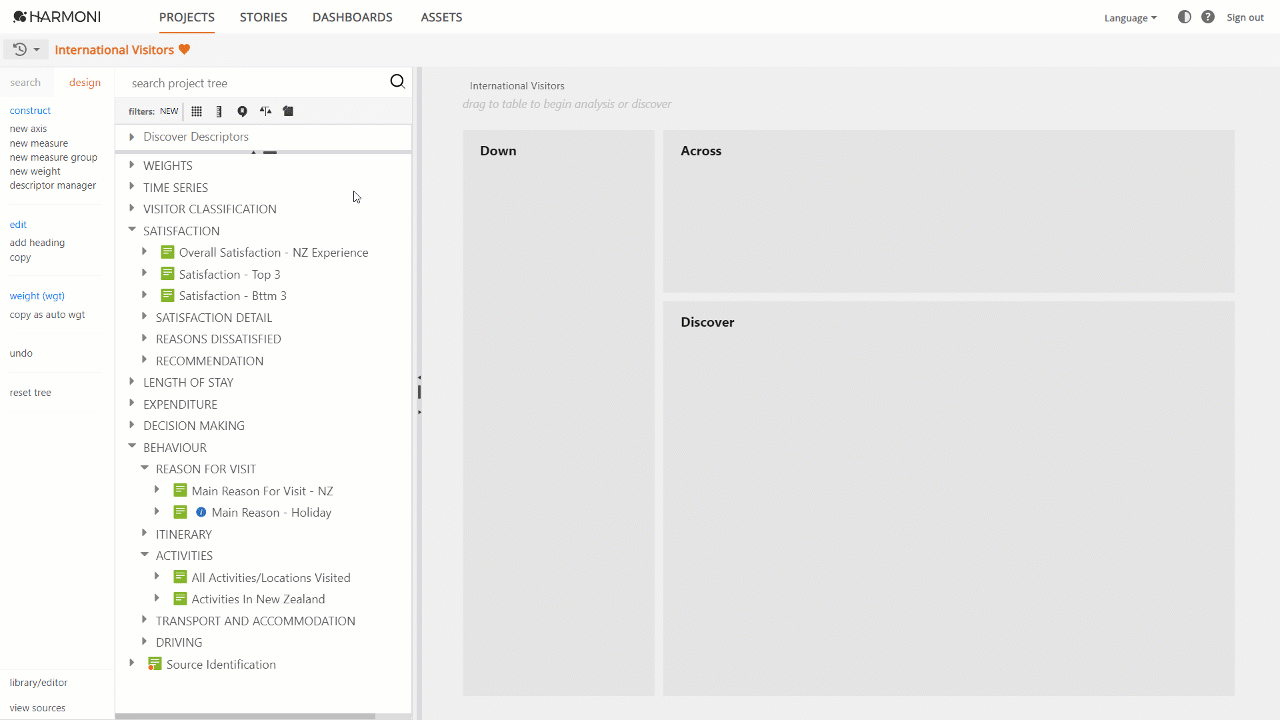Open library/editor

point(38,683)
